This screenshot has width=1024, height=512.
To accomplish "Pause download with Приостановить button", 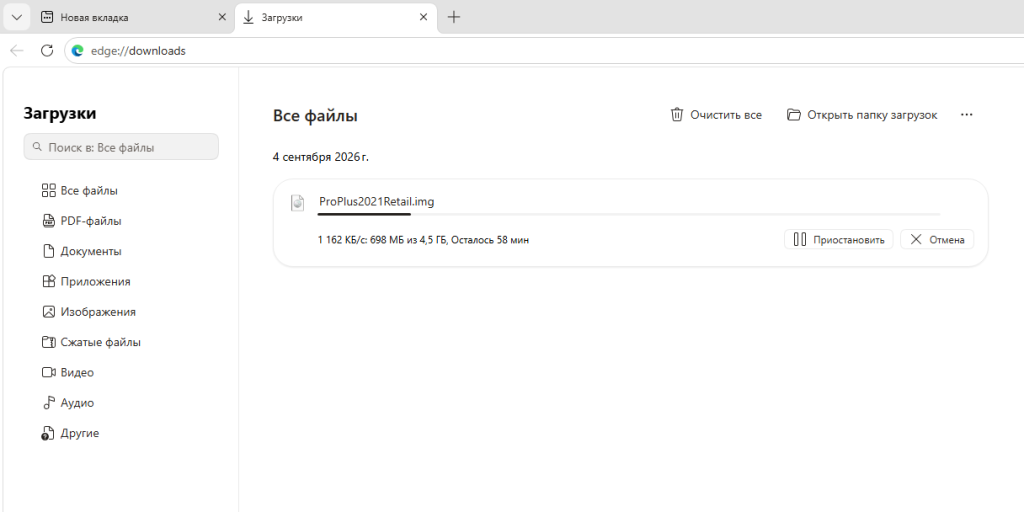I will point(839,240).
